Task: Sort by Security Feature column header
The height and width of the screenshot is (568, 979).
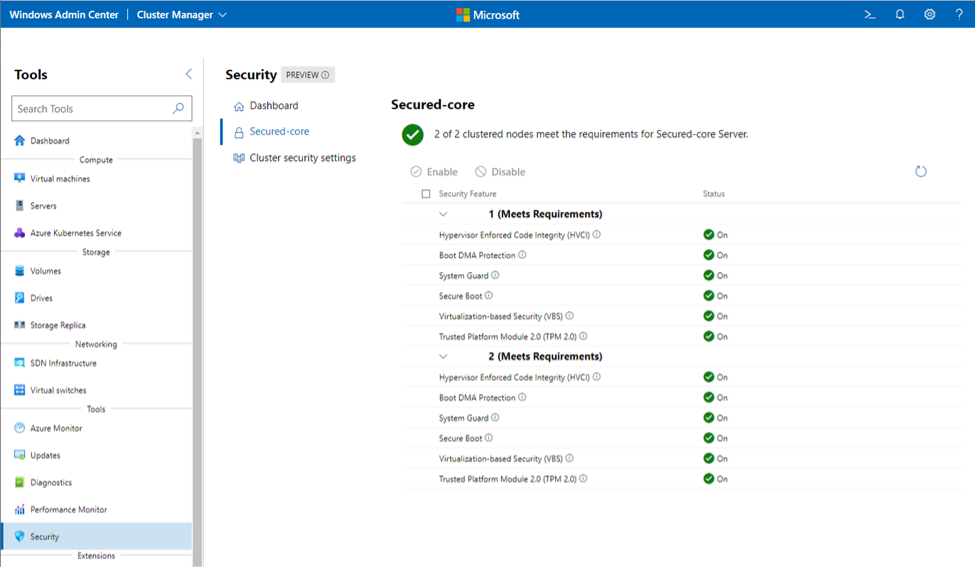Action: [468, 193]
